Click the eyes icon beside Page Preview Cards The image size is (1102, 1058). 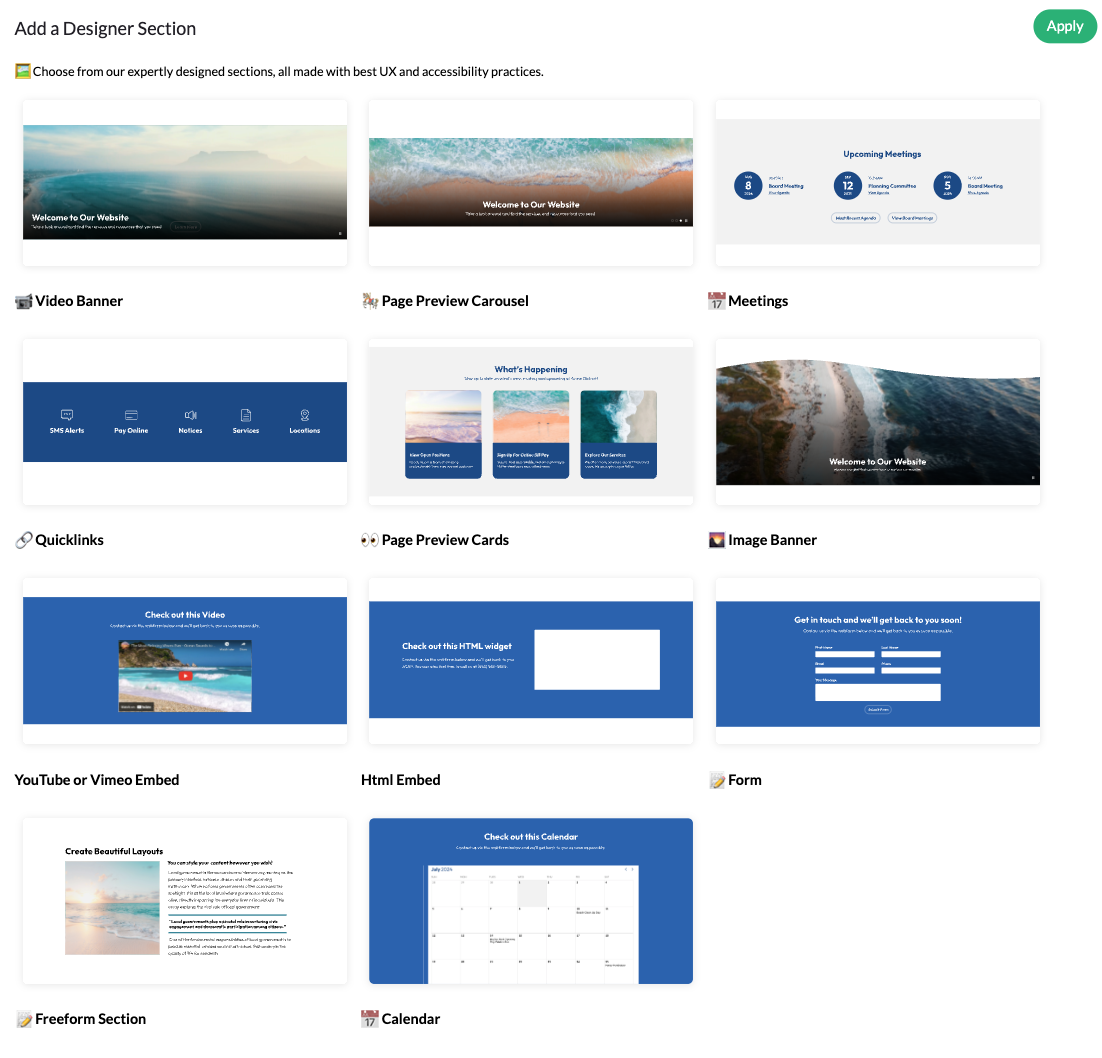pos(370,540)
